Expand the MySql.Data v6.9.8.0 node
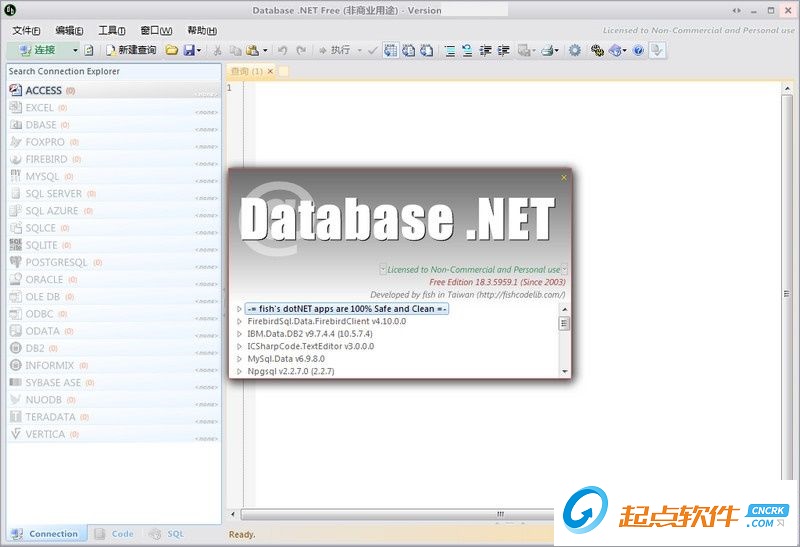Image resolution: width=800 pixels, height=547 pixels. point(239,359)
